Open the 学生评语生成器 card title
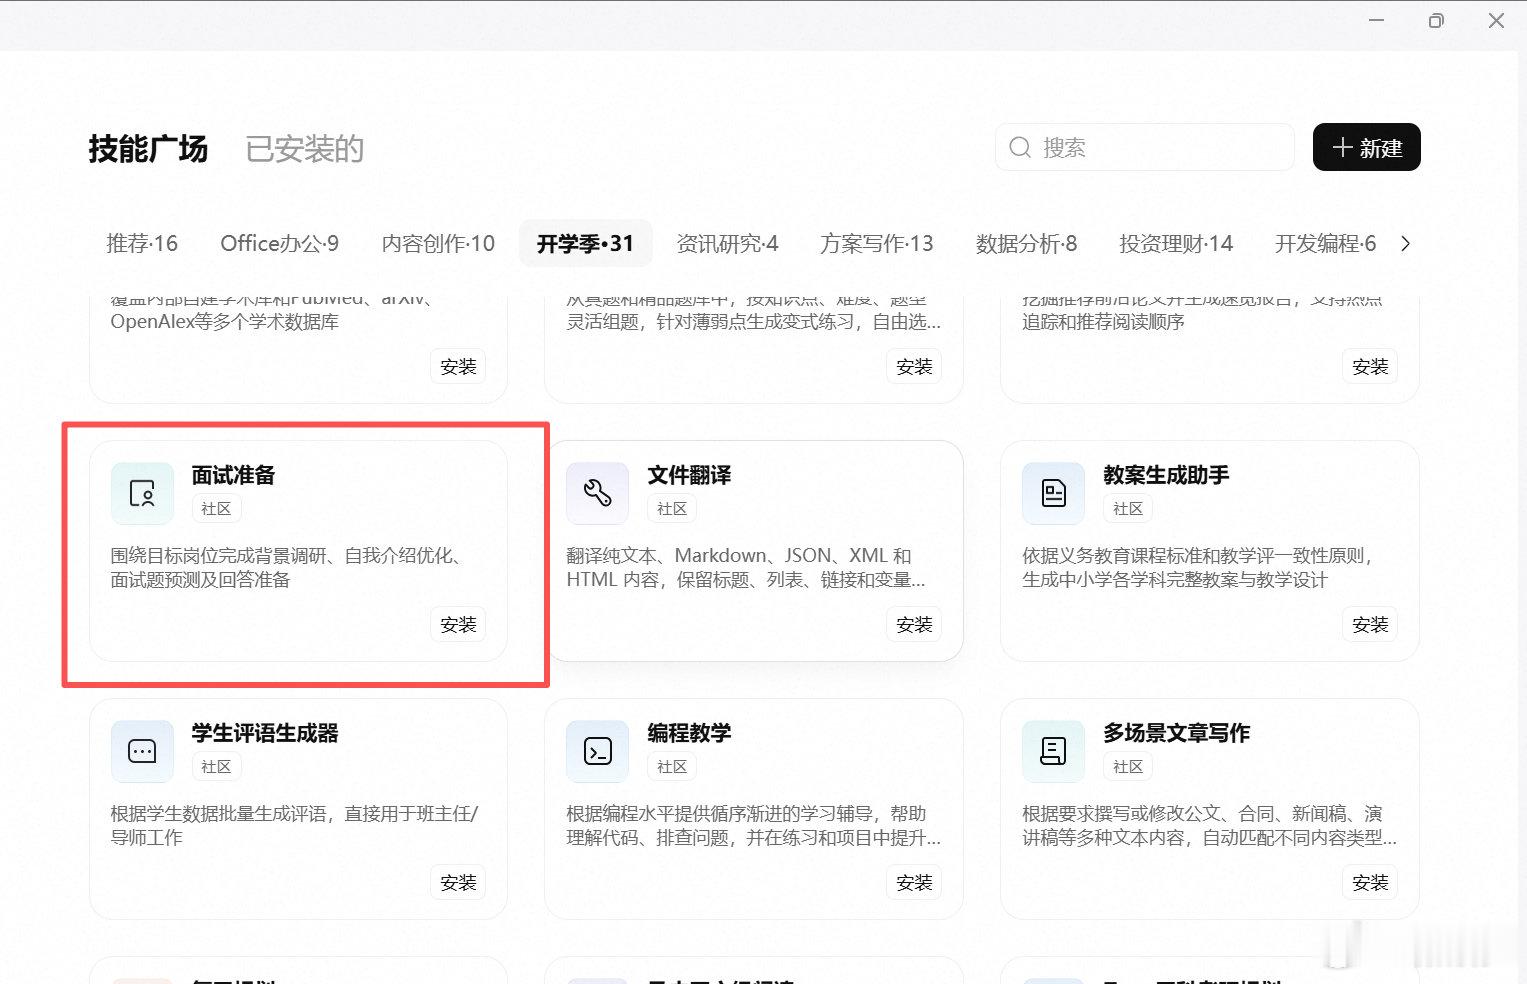Viewport: 1527px width, 984px height. point(265,733)
